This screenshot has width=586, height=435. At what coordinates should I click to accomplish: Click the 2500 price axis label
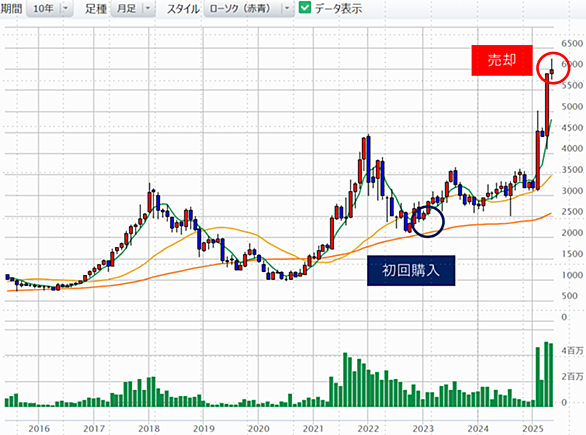pos(572,212)
